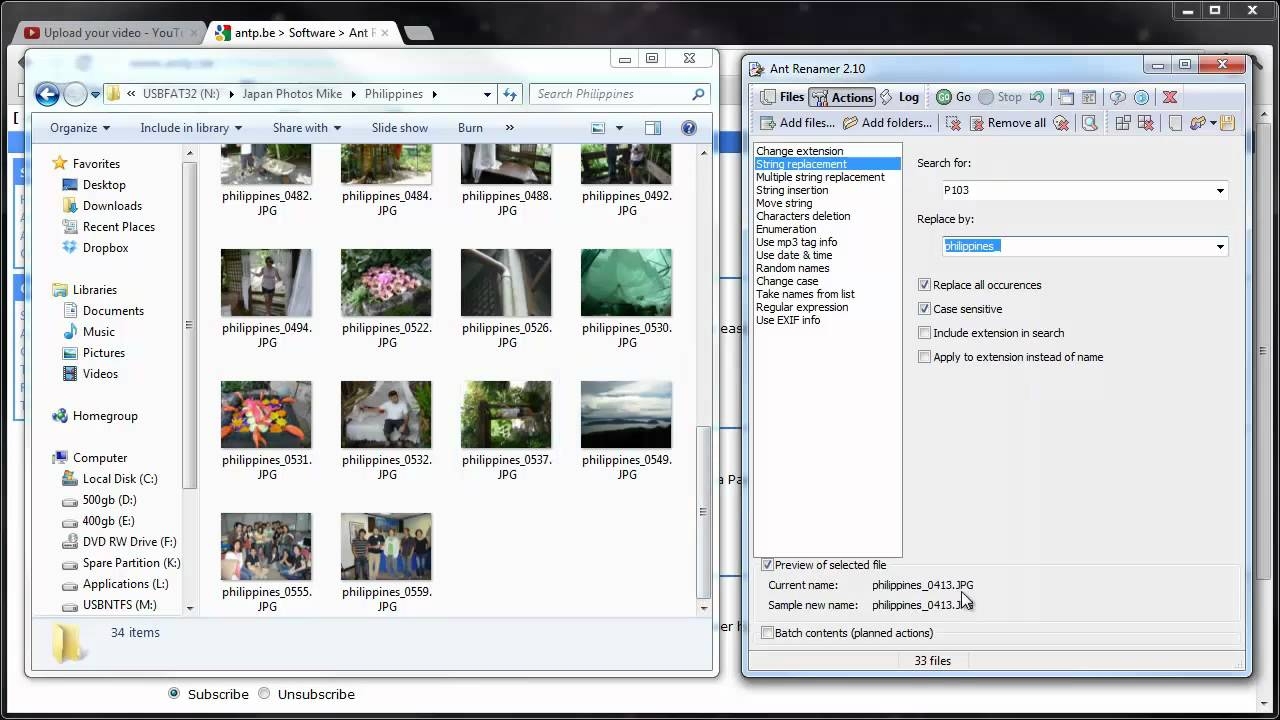Click the Add folders button
Viewport: 1280px width, 720px height.
tap(887, 123)
